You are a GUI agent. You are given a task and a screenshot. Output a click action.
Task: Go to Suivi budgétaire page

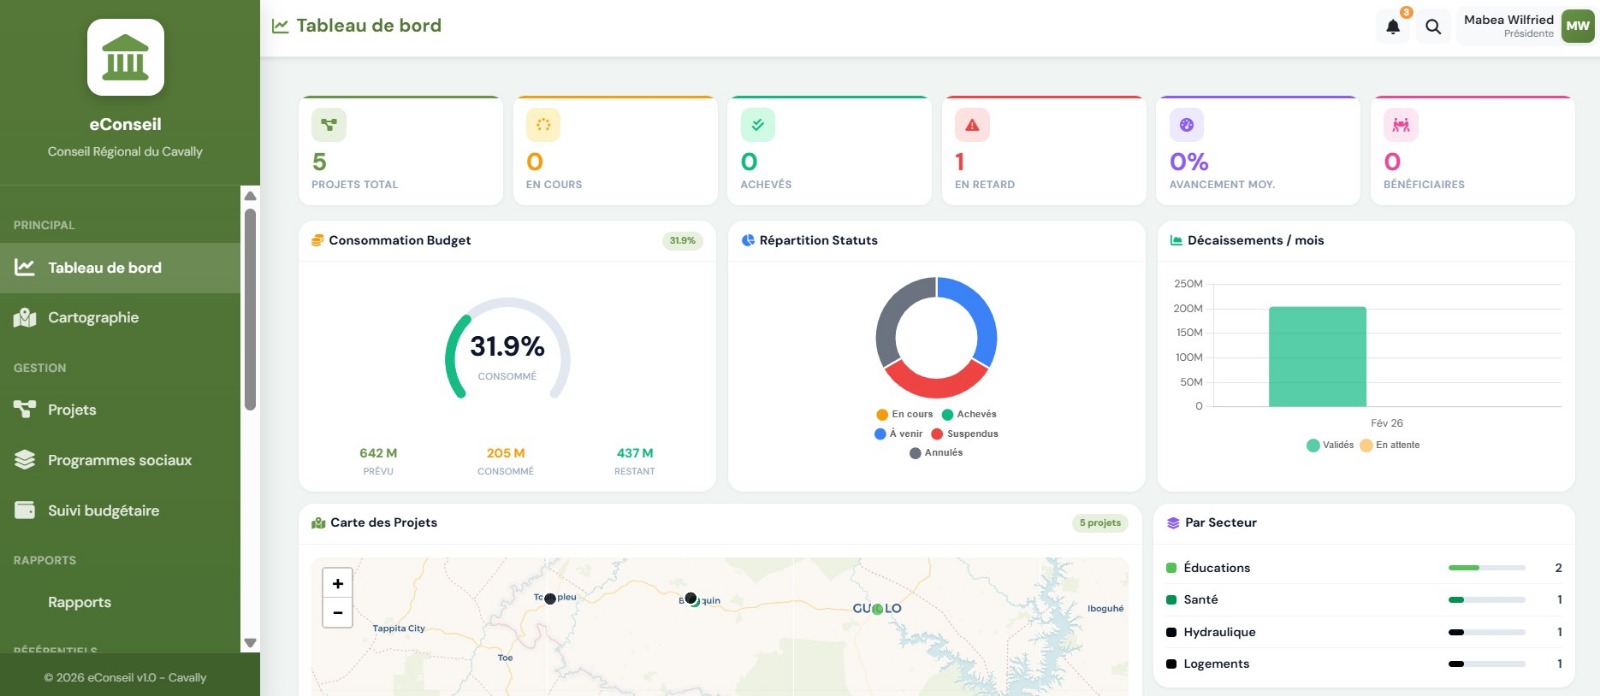pyautogui.click(x=103, y=511)
